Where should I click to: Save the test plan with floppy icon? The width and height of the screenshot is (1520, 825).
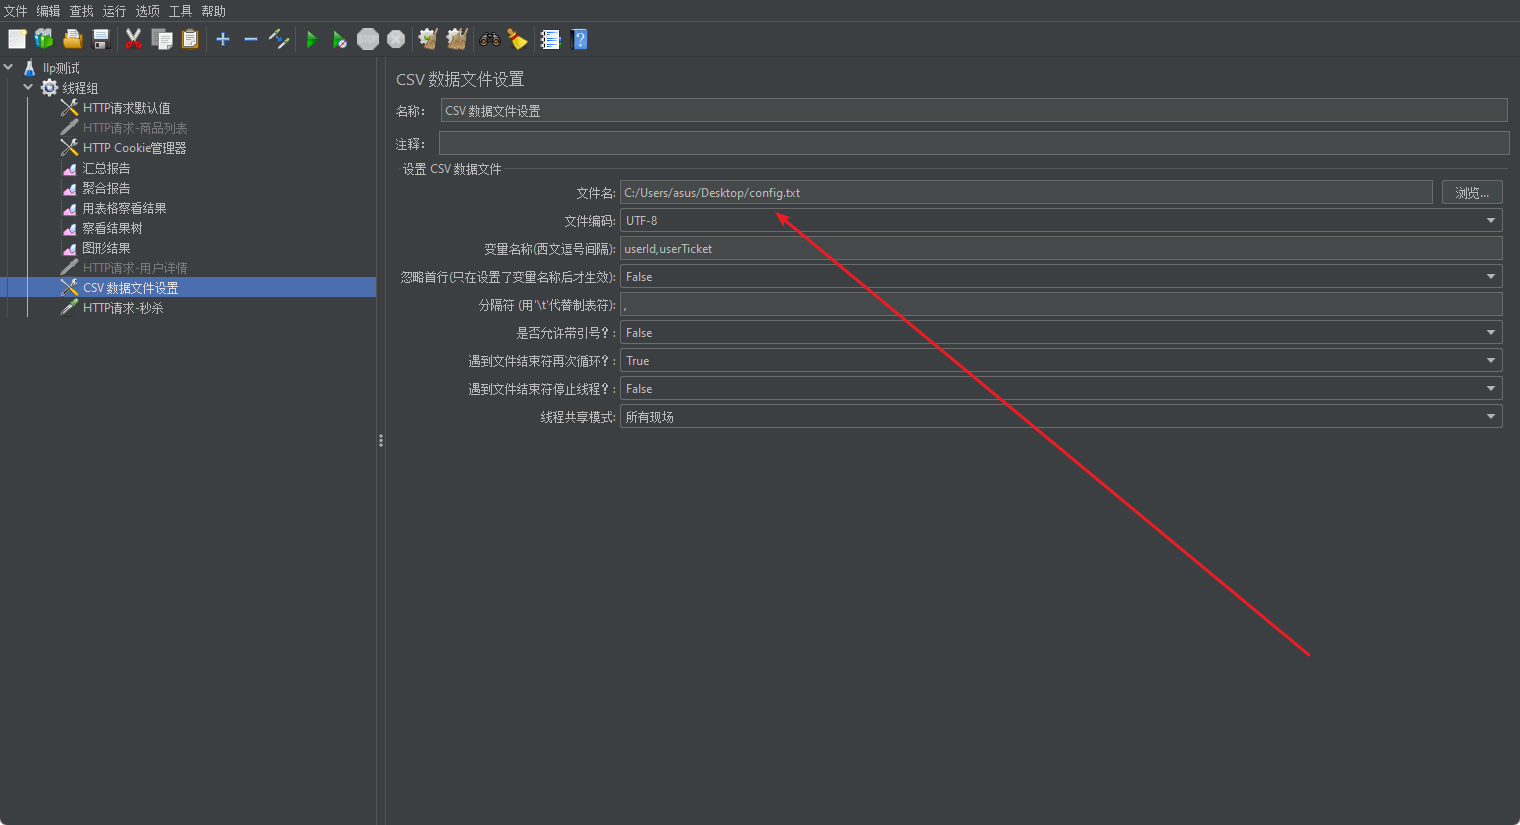coord(101,39)
